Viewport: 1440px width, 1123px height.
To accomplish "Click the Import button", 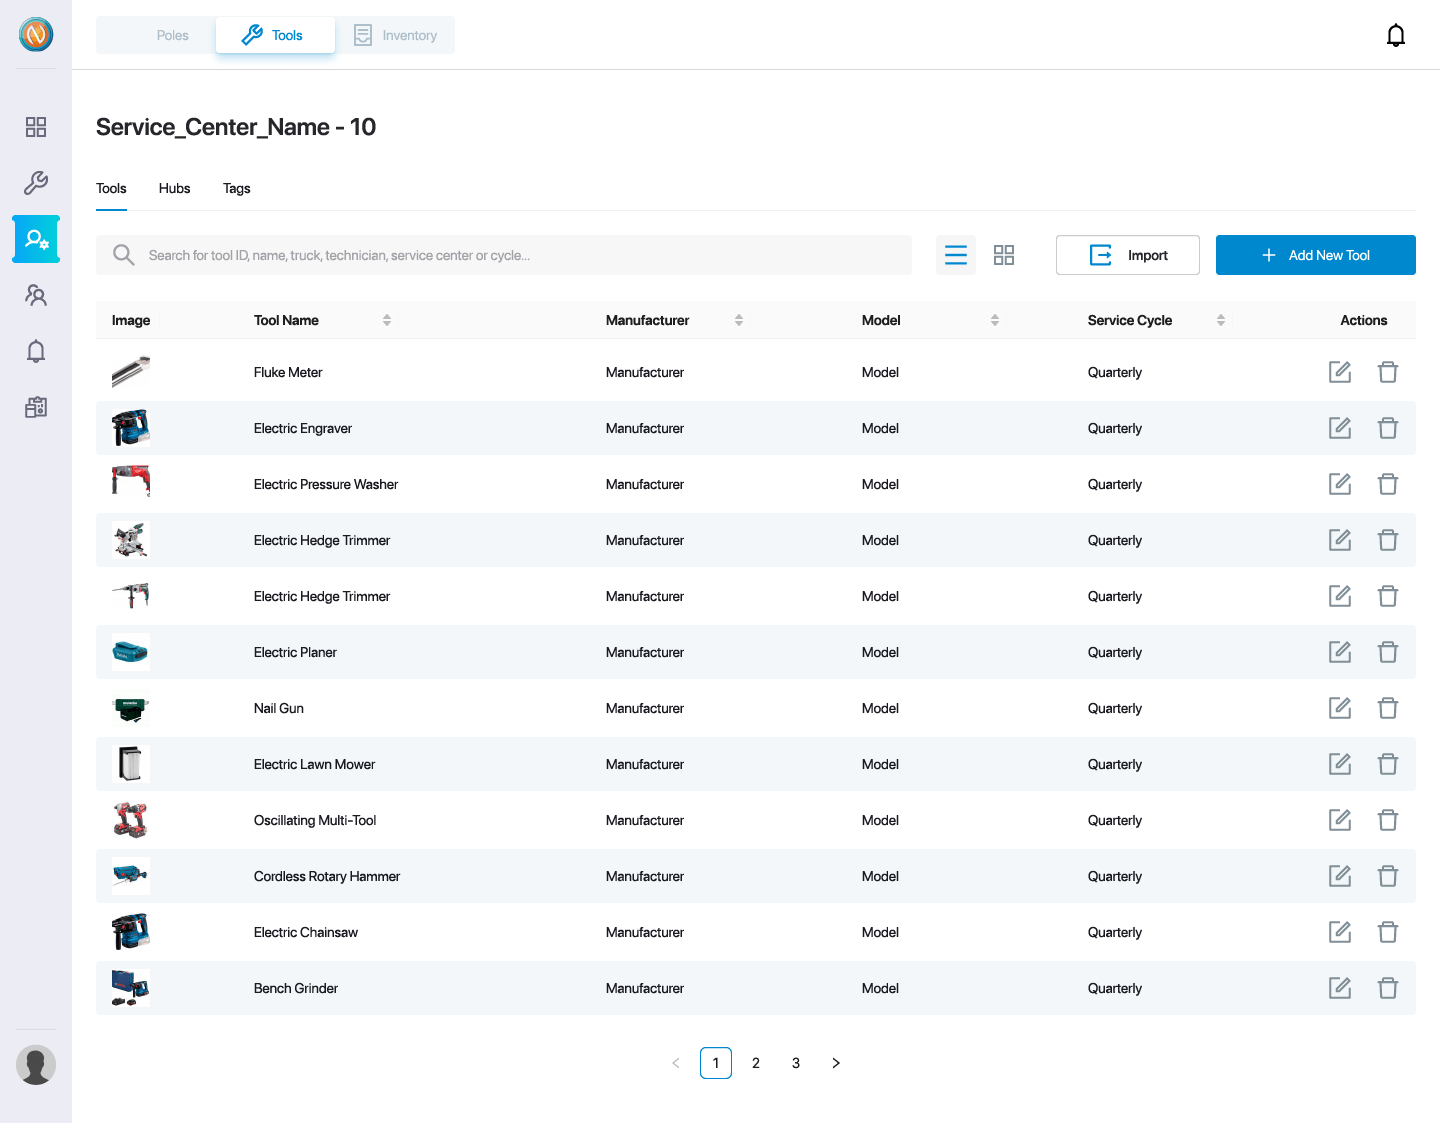I will point(1128,255).
